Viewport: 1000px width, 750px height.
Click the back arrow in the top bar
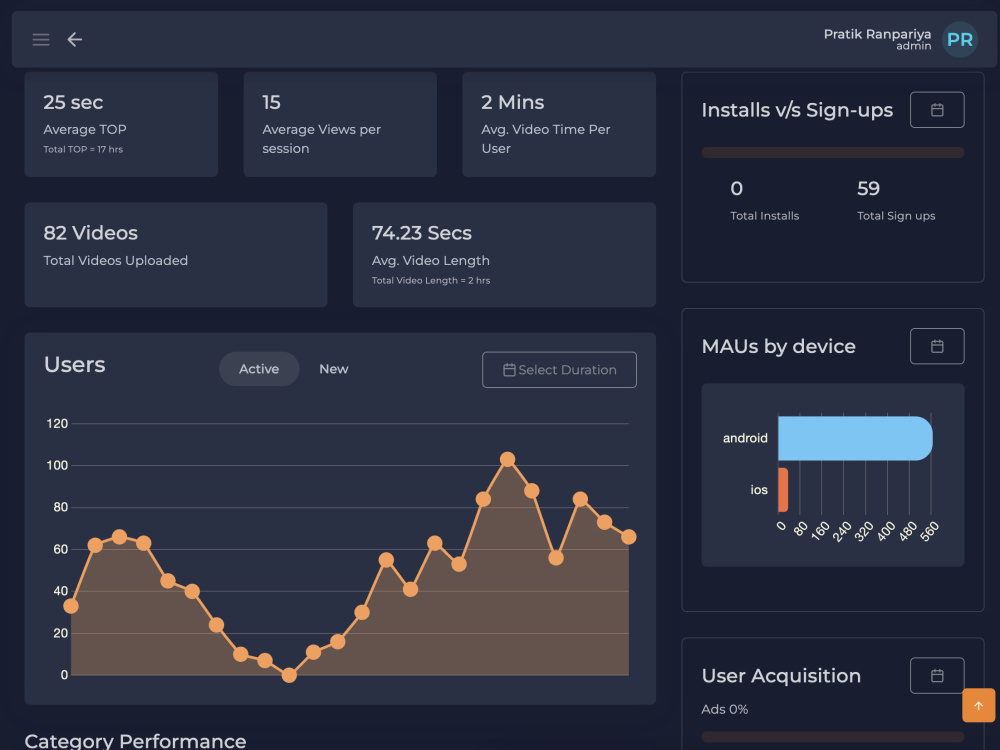tap(74, 39)
